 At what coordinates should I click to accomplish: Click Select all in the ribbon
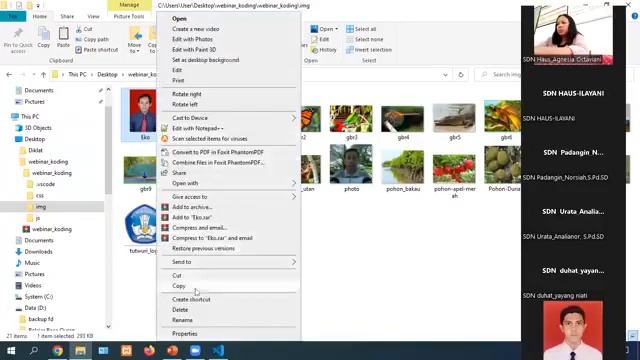(361, 29)
